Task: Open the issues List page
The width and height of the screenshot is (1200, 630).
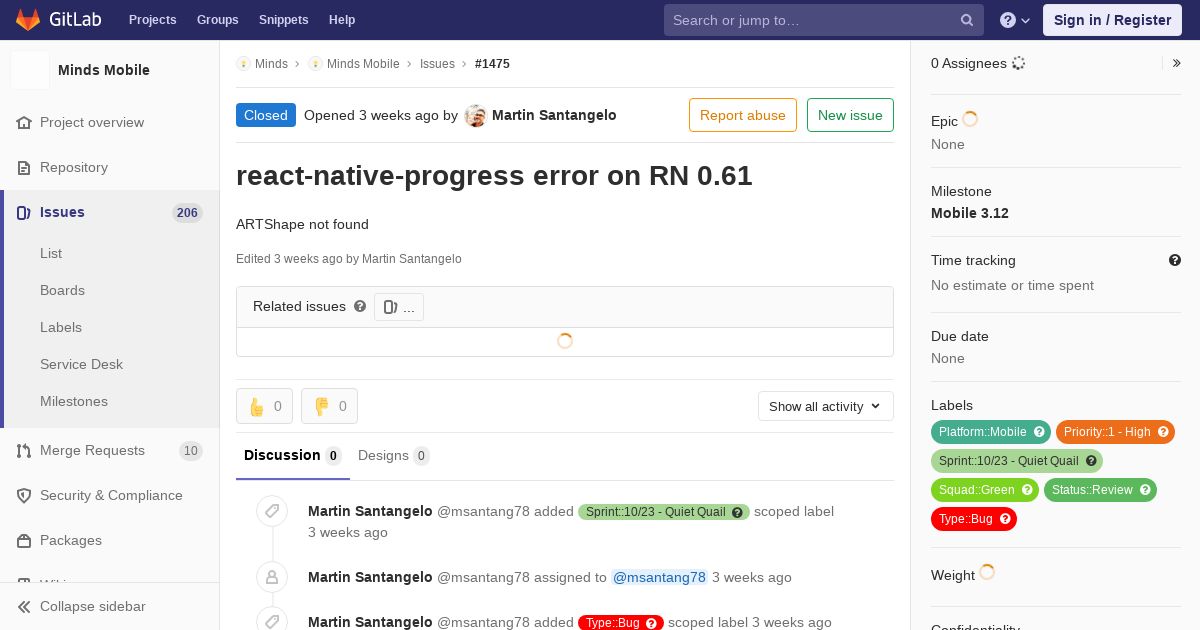Action: (51, 253)
